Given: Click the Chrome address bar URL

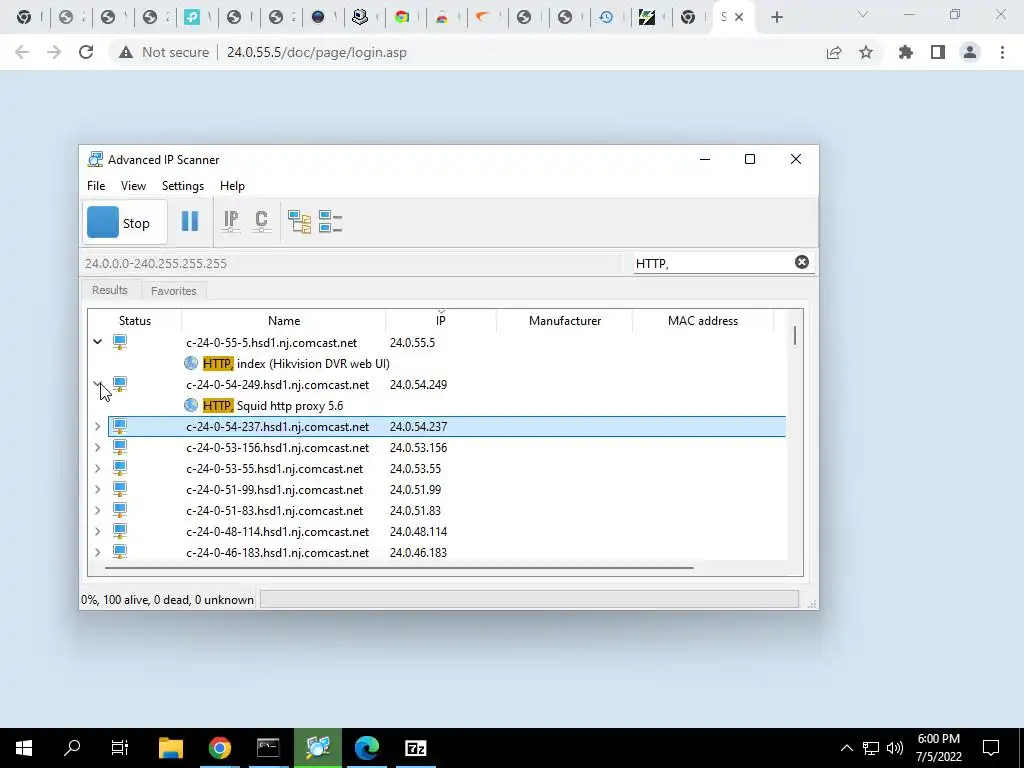Looking at the screenshot, I should coord(317,52).
